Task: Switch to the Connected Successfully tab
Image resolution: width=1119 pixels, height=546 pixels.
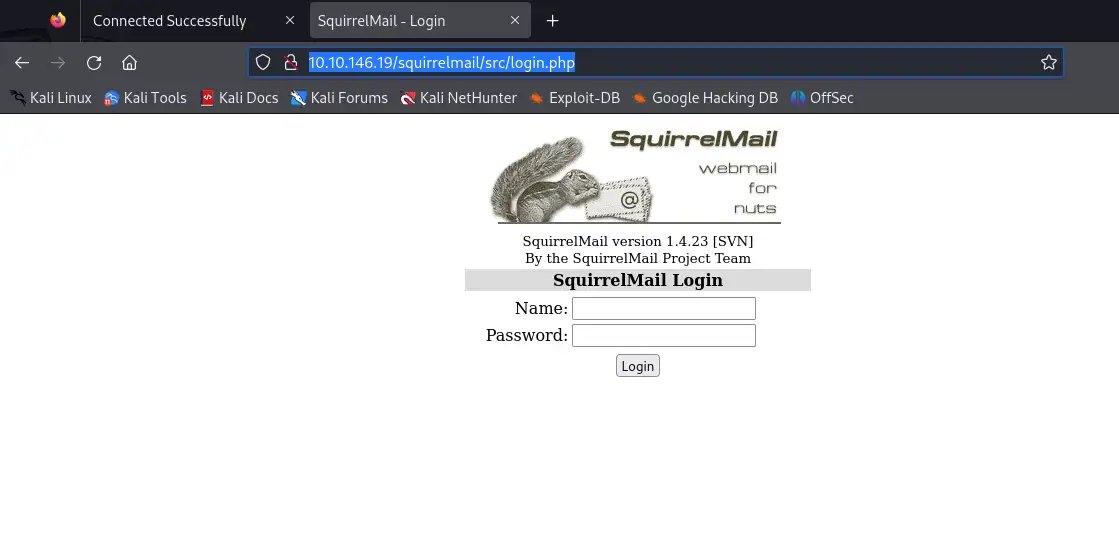Action: (x=169, y=21)
